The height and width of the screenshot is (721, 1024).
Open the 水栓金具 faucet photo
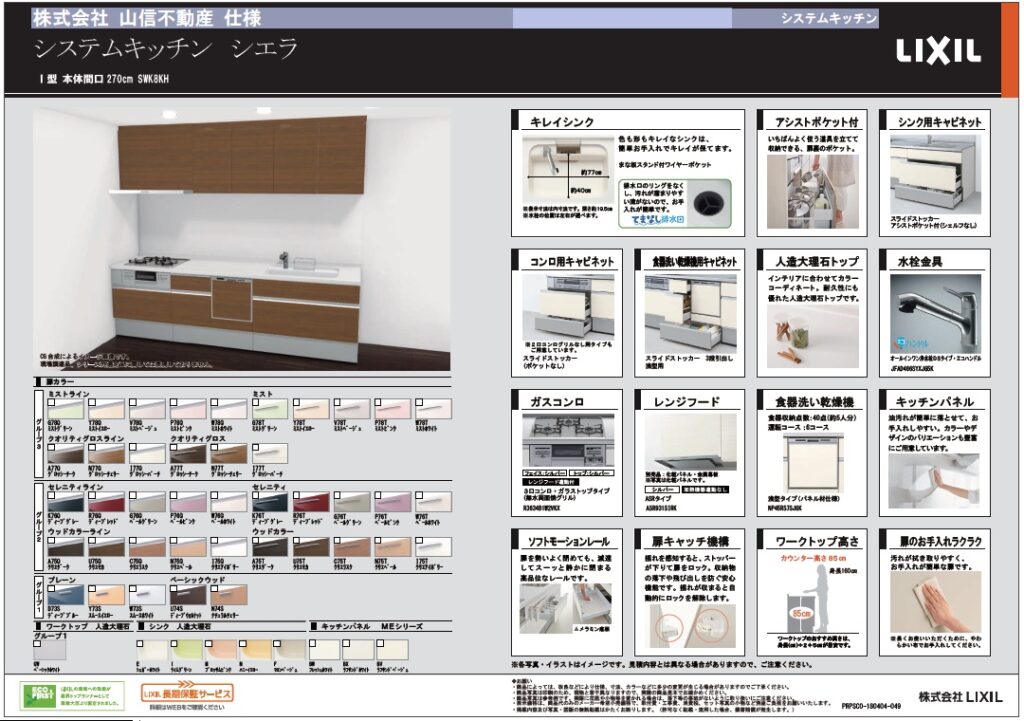pos(935,313)
